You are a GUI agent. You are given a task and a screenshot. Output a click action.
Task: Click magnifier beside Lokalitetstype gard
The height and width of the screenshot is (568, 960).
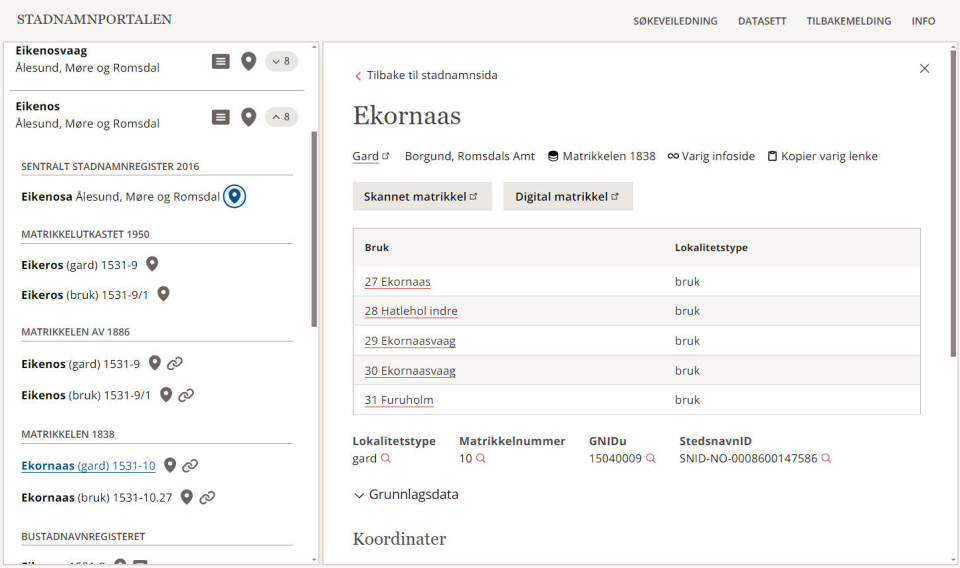(x=386, y=459)
